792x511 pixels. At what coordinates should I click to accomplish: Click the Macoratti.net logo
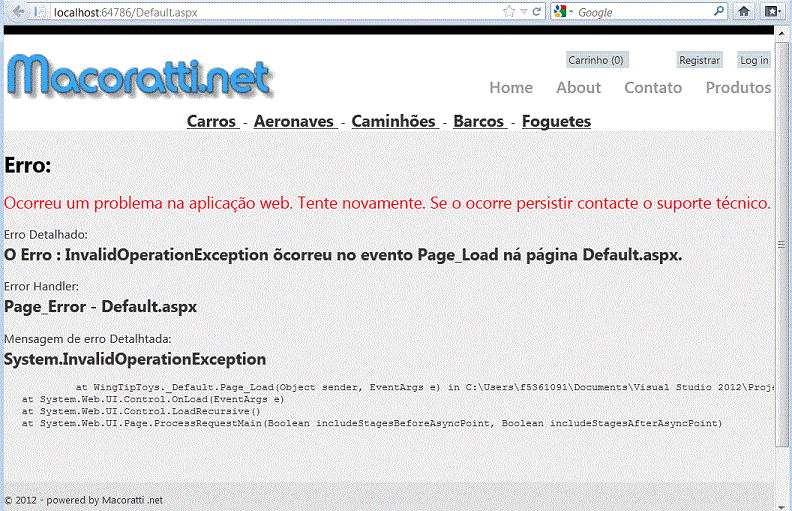(141, 76)
